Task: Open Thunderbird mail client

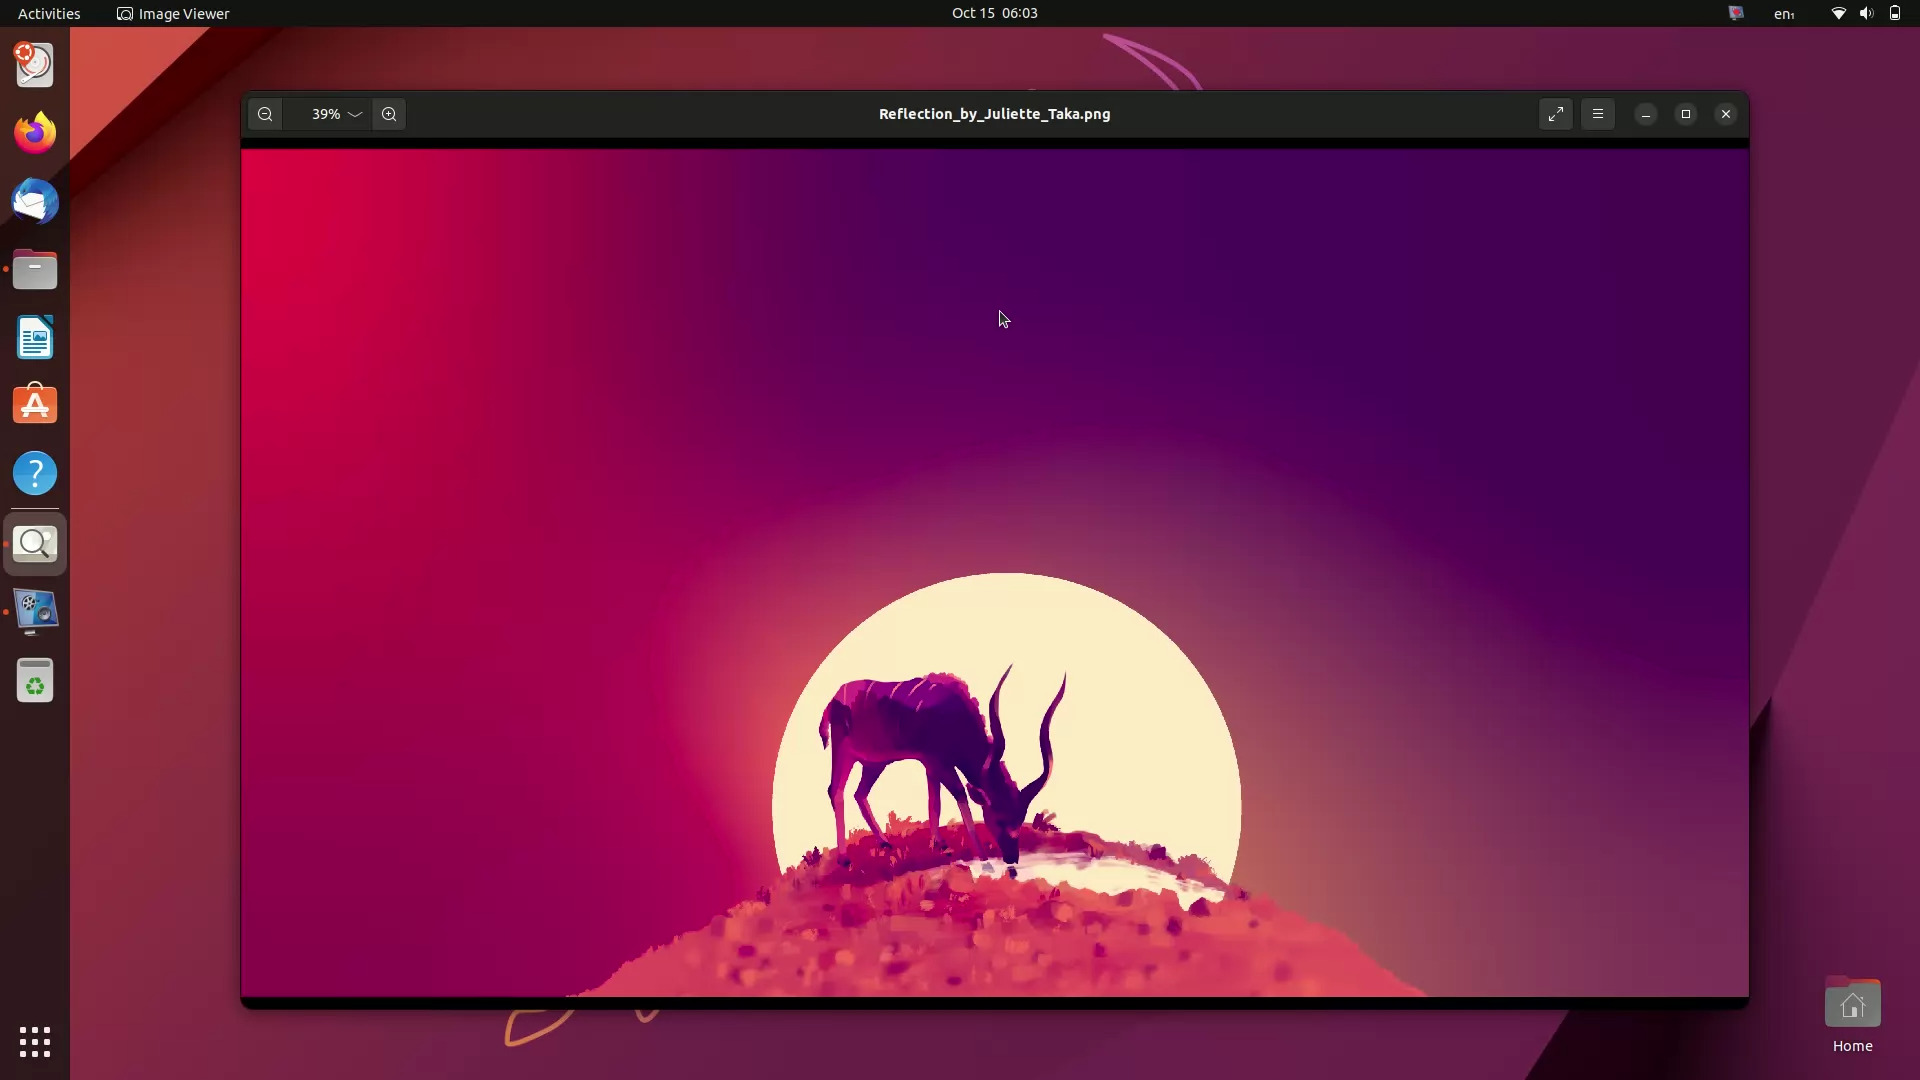Action: pyautogui.click(x=35, y=201)
